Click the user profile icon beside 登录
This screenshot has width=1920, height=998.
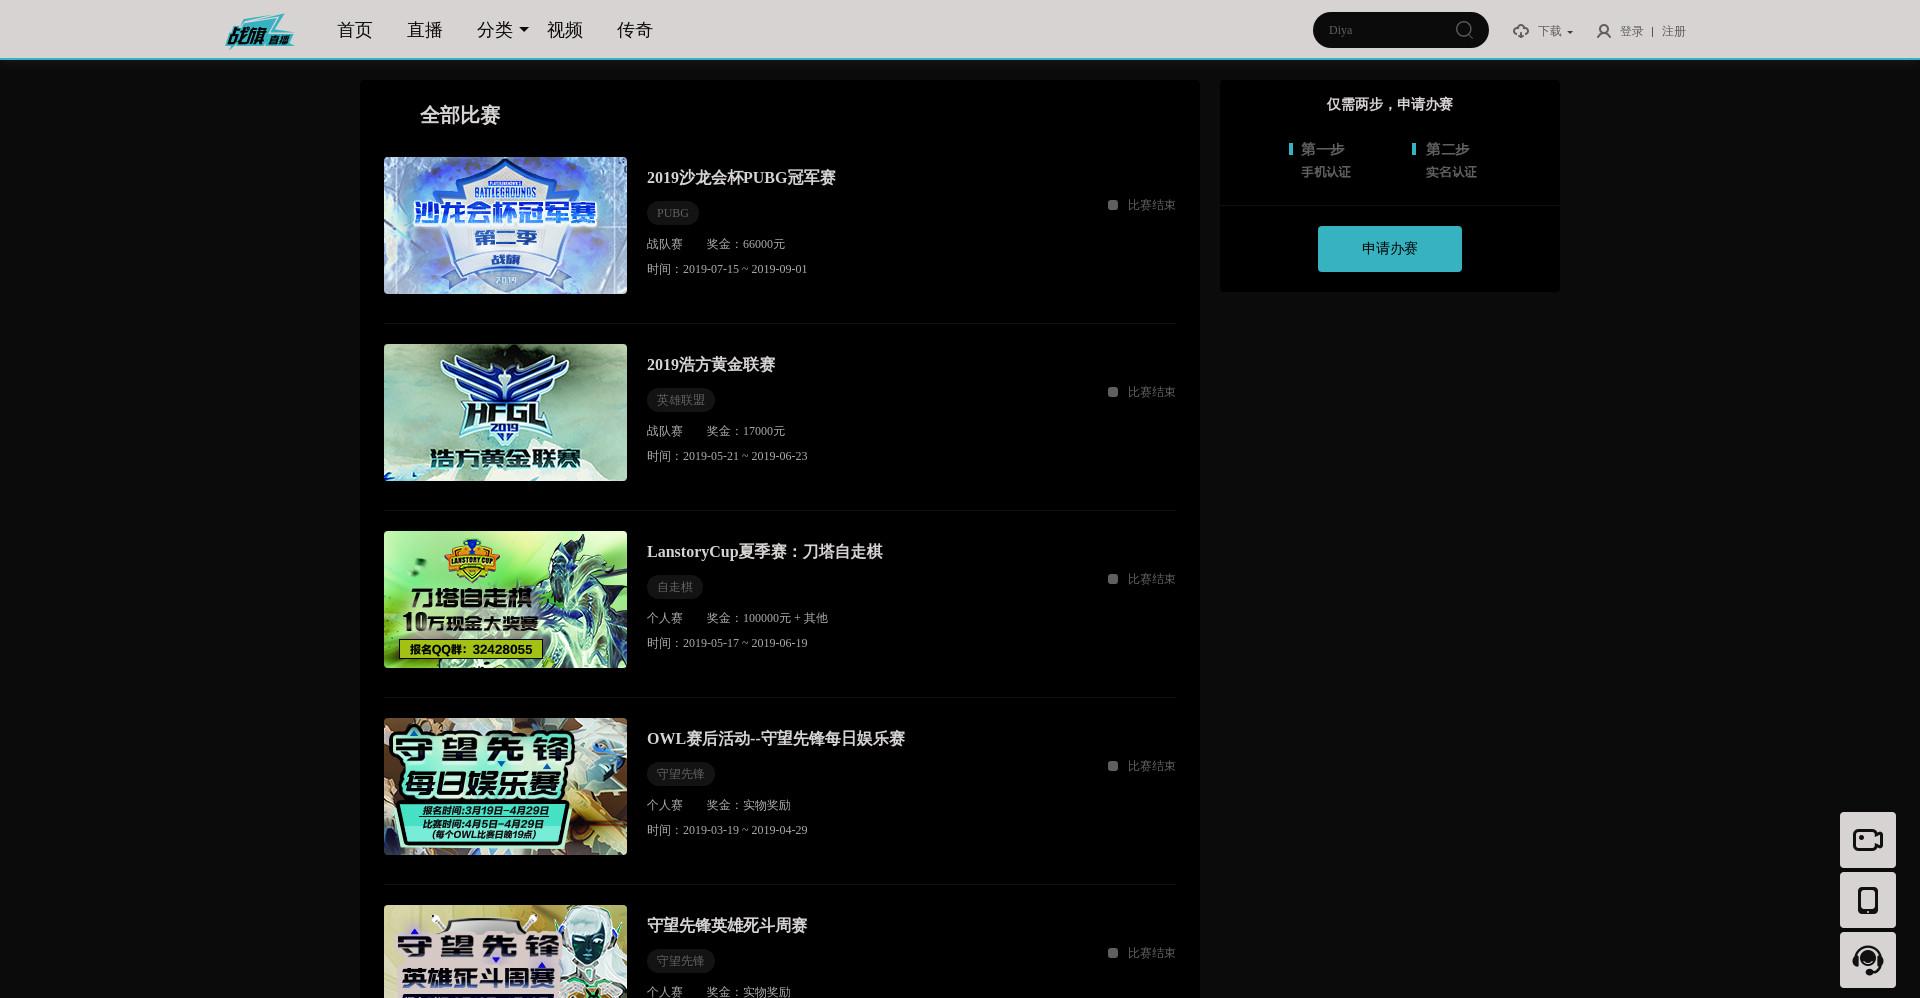pos(1604,31)
